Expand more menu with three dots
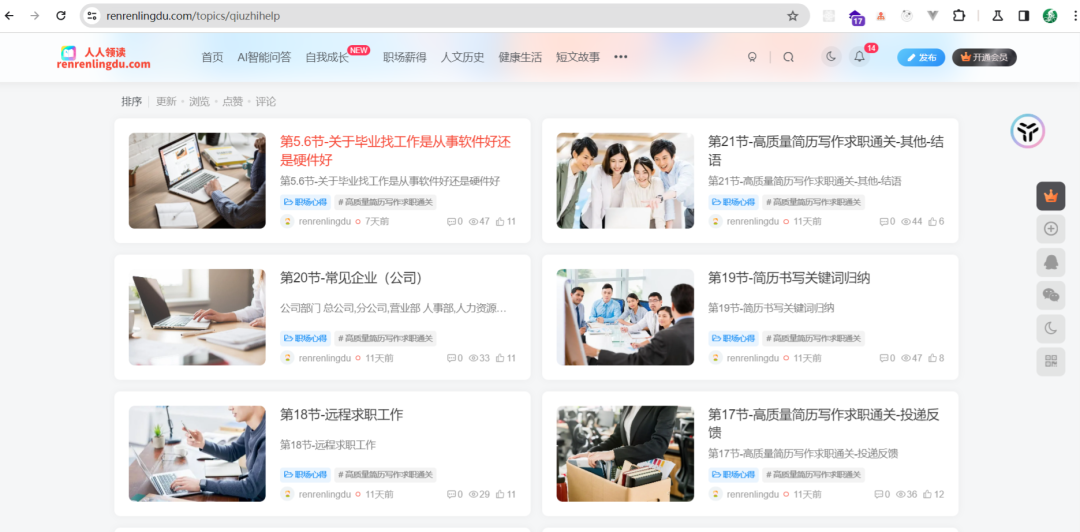This screenshot has width=1080, height=532. click(621, 57)
